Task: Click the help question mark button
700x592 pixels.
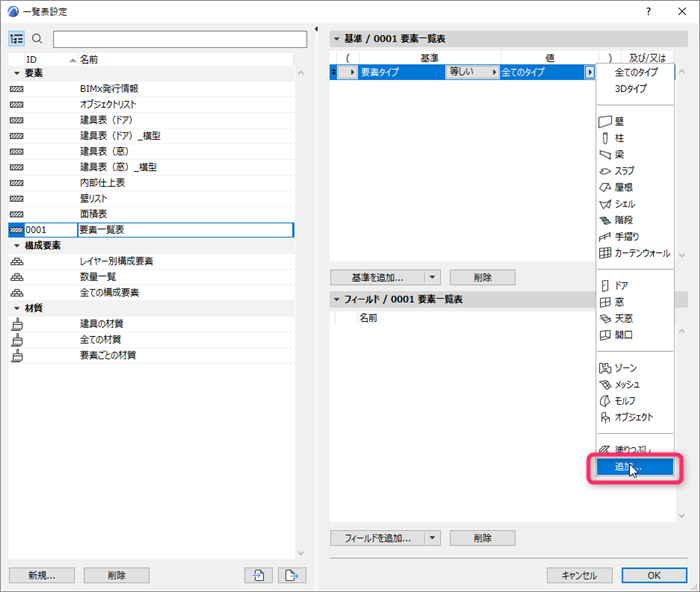Action: pyautogui.click(x=648, y=12)
